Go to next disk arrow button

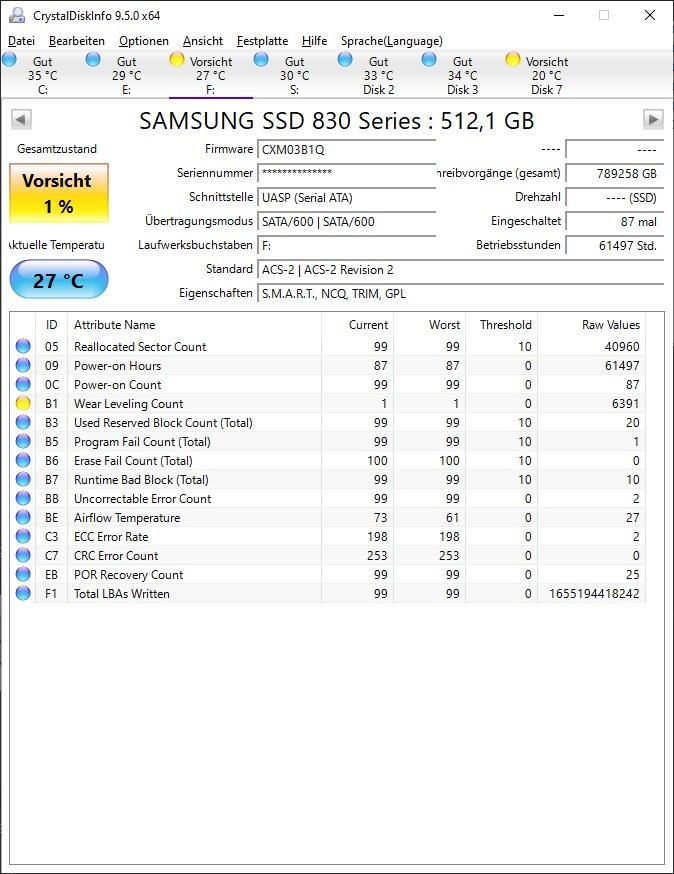click(653, 119)
